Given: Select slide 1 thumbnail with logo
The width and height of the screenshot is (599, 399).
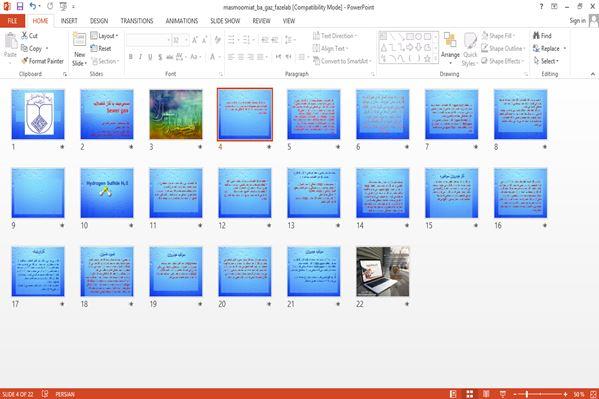Looking at the screenshot, I should point(38,114).
